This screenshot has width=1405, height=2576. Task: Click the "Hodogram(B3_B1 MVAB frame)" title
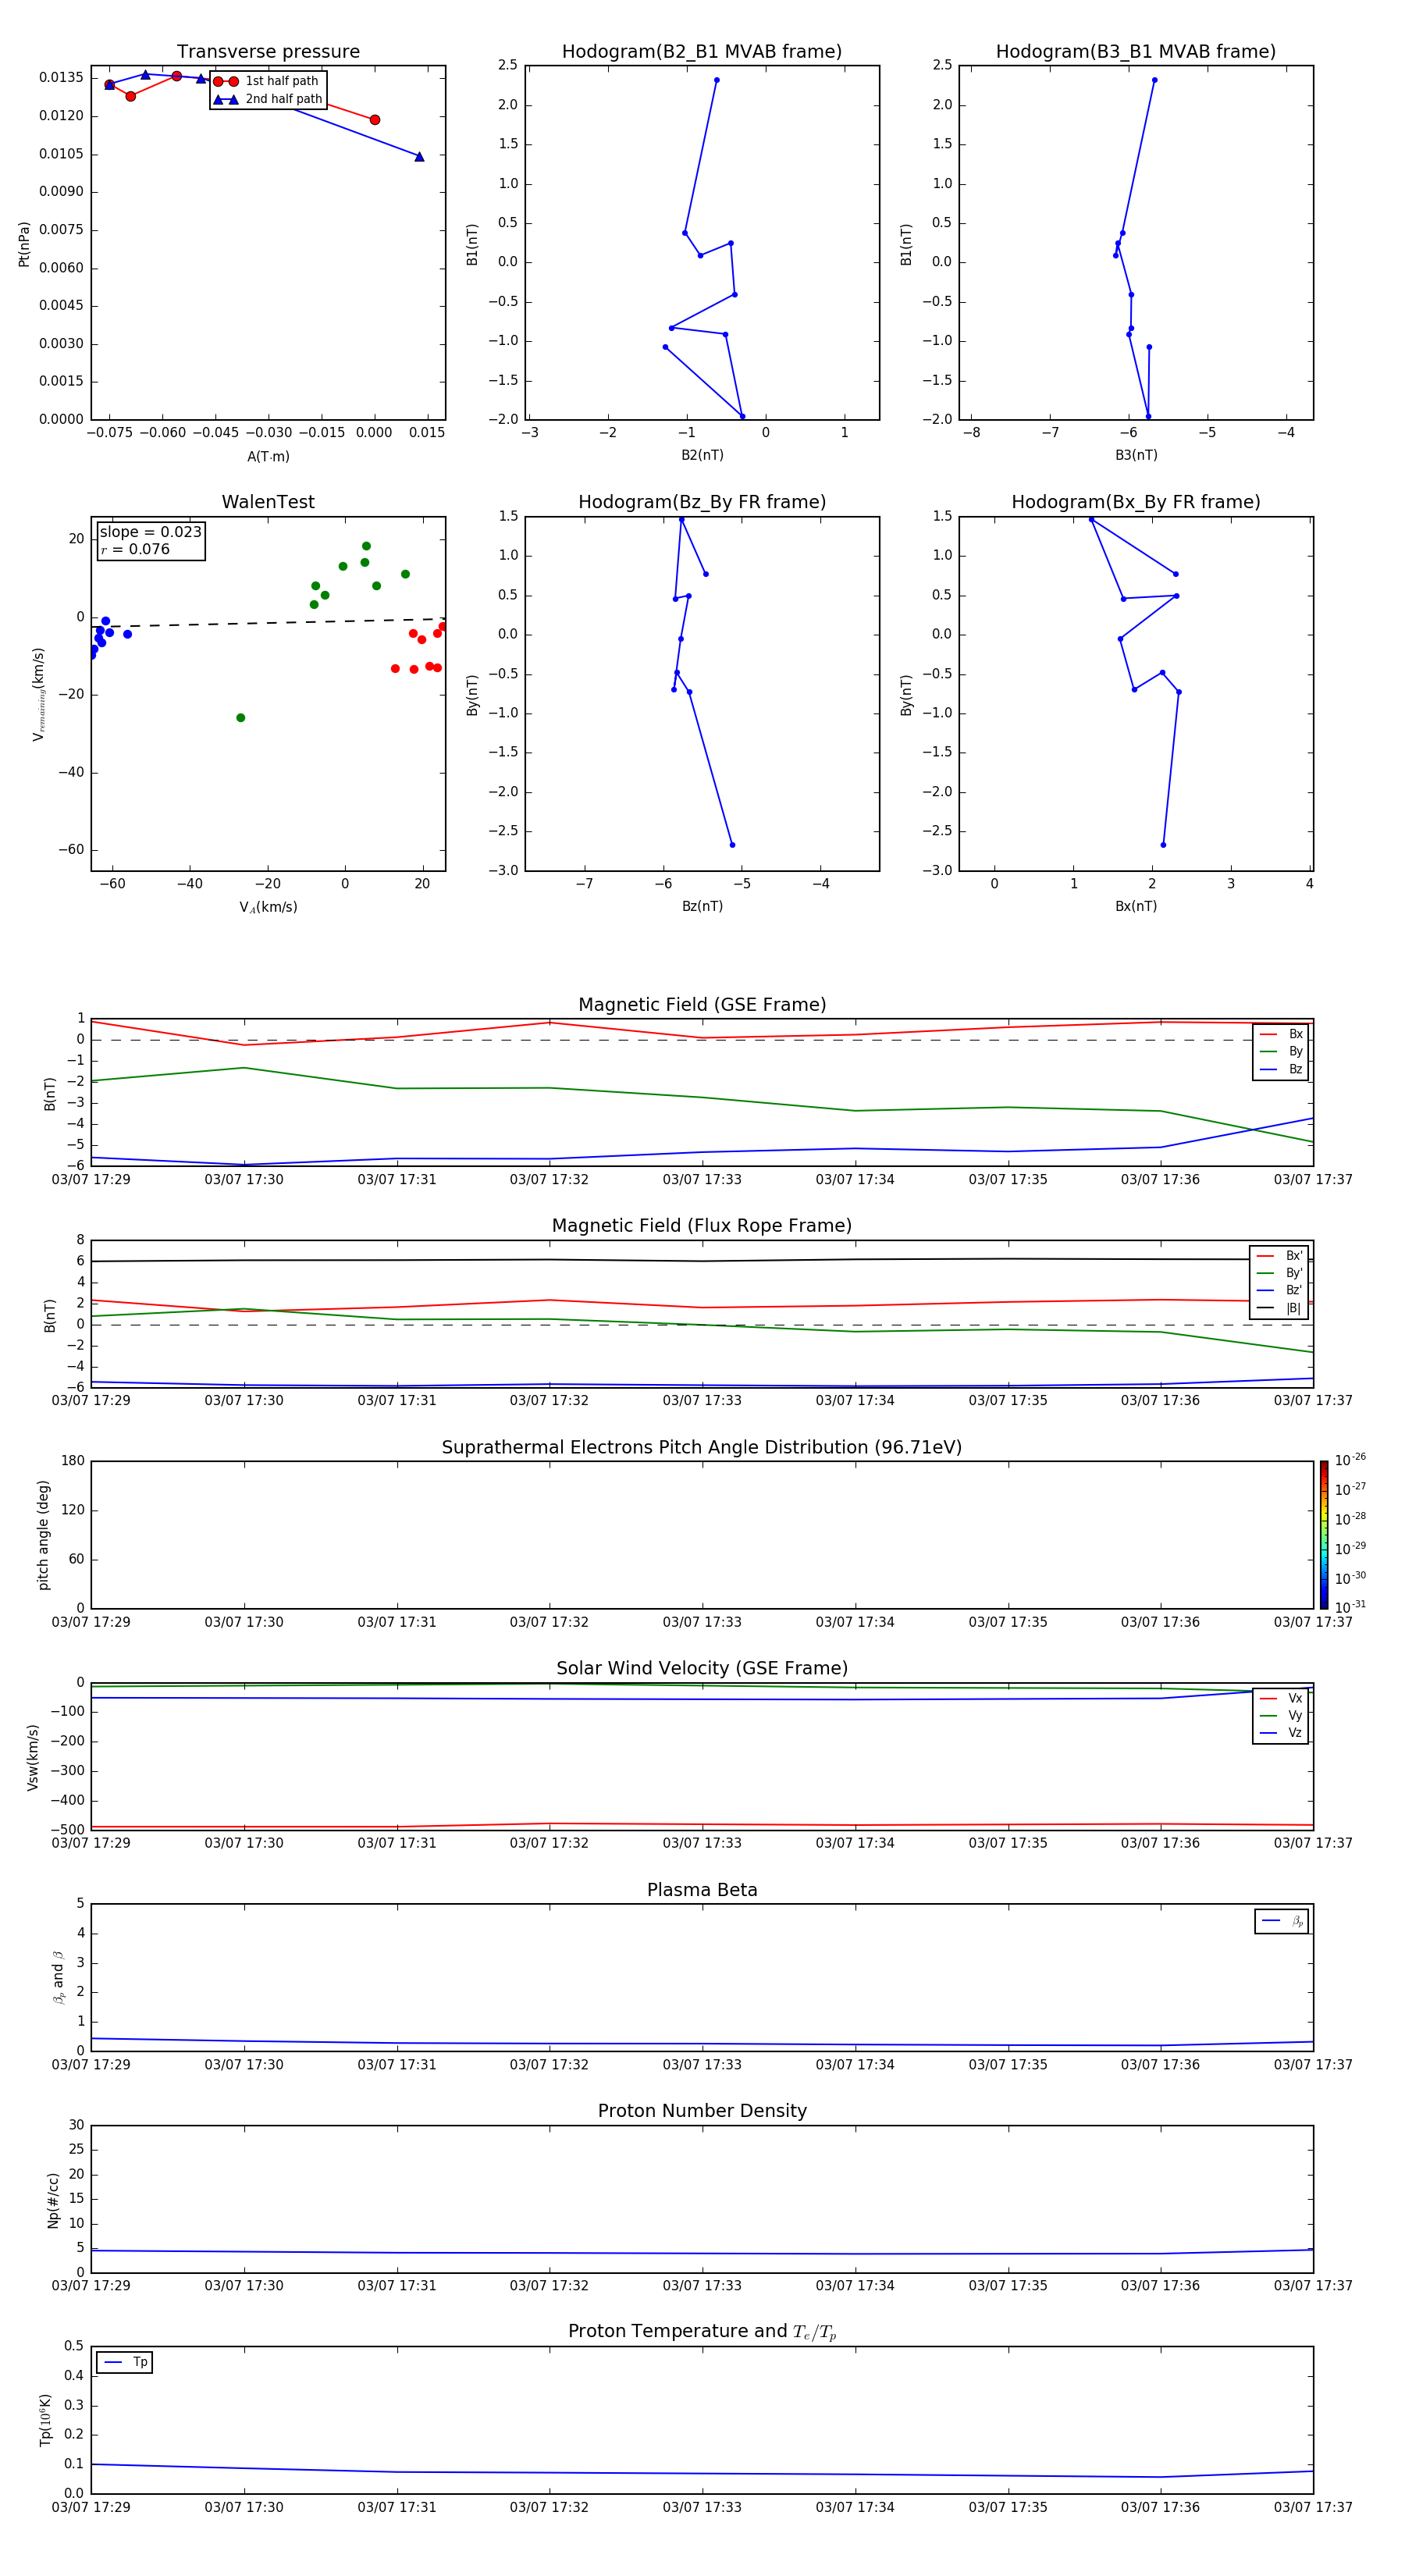[x=1136, y=52]
